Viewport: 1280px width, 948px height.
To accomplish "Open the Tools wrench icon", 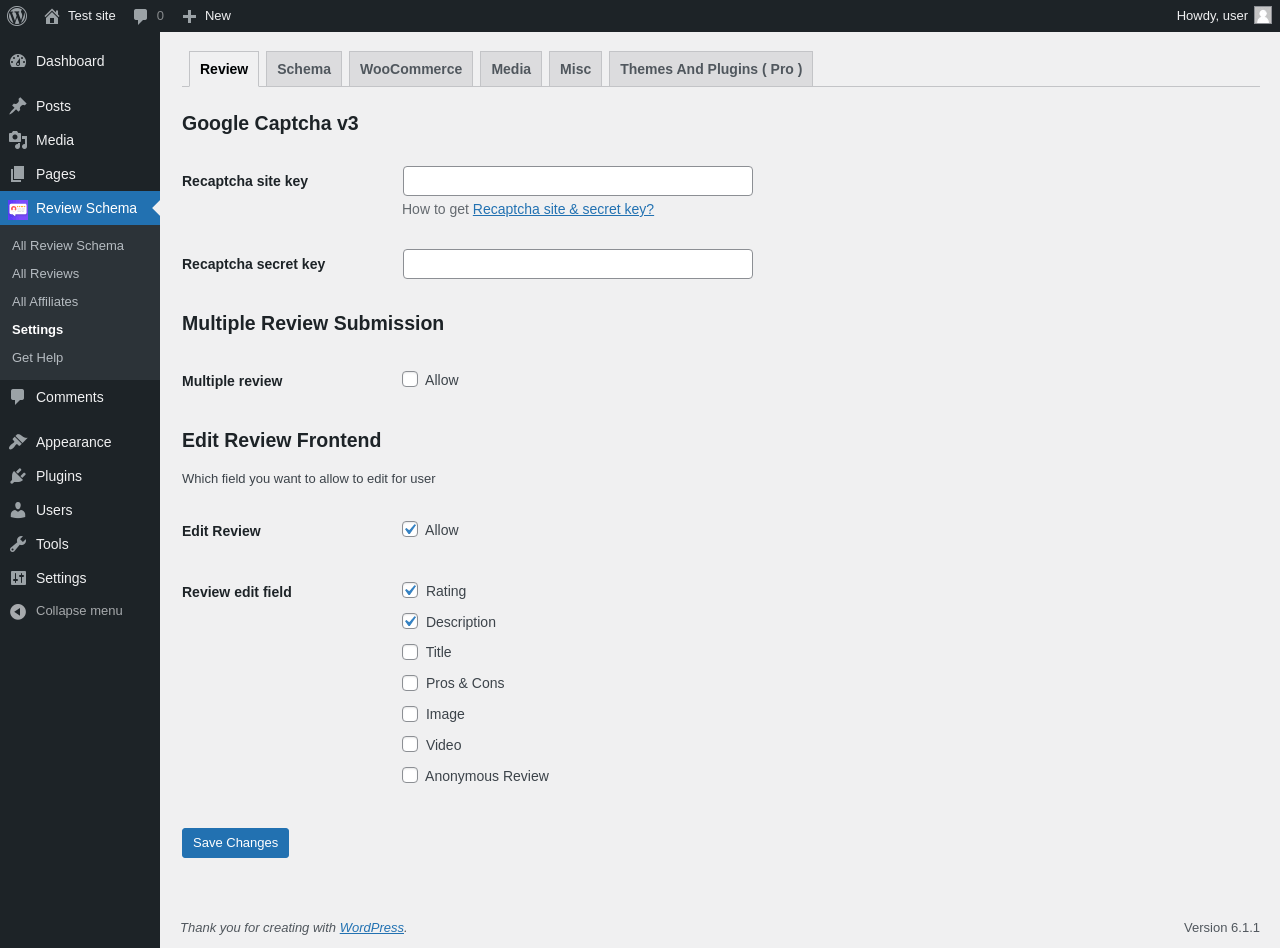I will tap(18, 544).
